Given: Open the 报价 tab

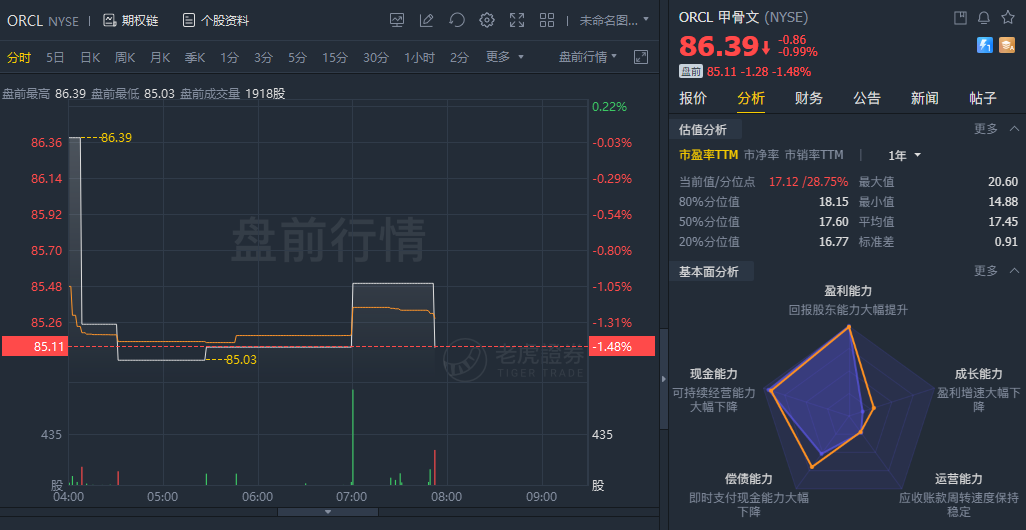Looking at the screenshot, I should tap(693, 99).
